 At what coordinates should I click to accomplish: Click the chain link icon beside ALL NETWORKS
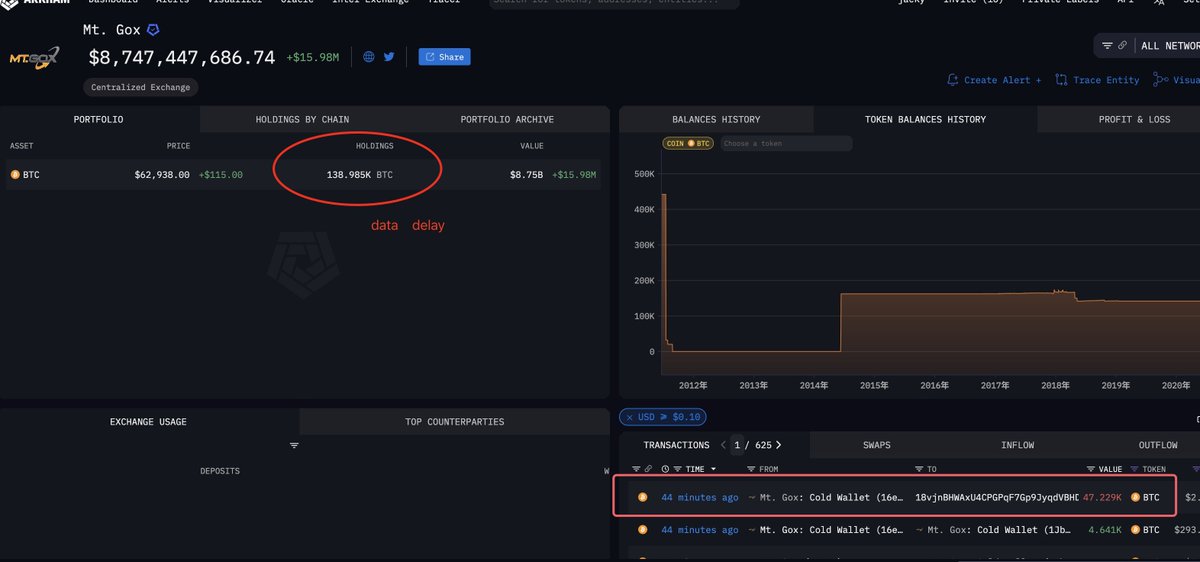[1123, 46]
